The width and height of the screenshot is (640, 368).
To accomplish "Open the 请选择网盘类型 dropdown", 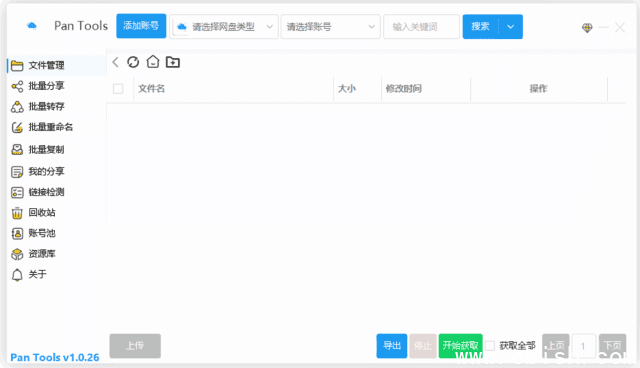I will pos(224,27).
